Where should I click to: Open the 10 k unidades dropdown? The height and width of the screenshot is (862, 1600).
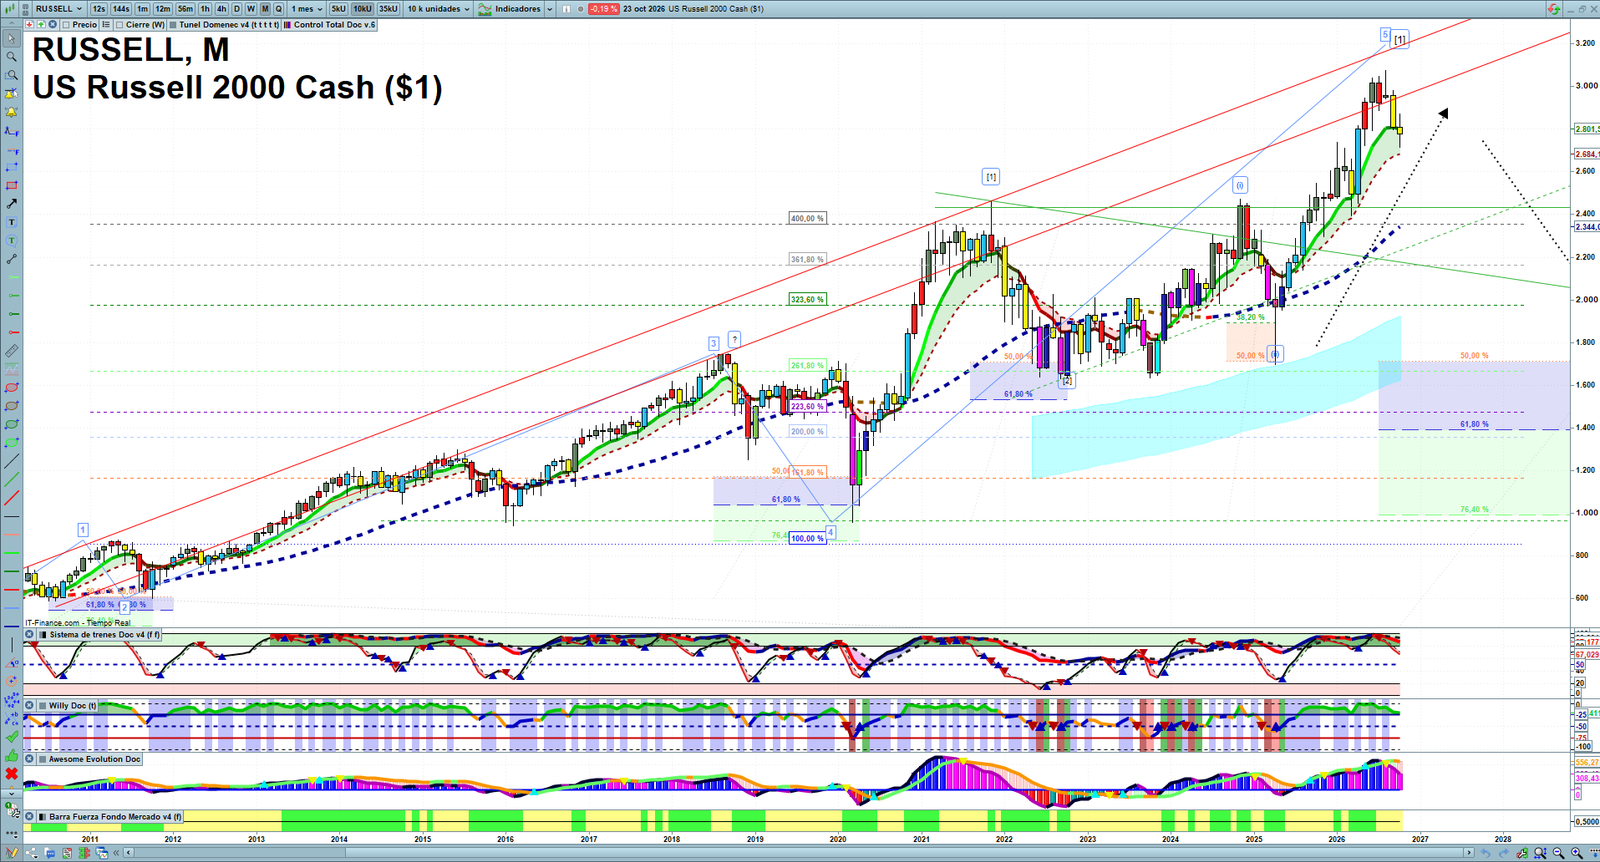(x=438, y=9)
